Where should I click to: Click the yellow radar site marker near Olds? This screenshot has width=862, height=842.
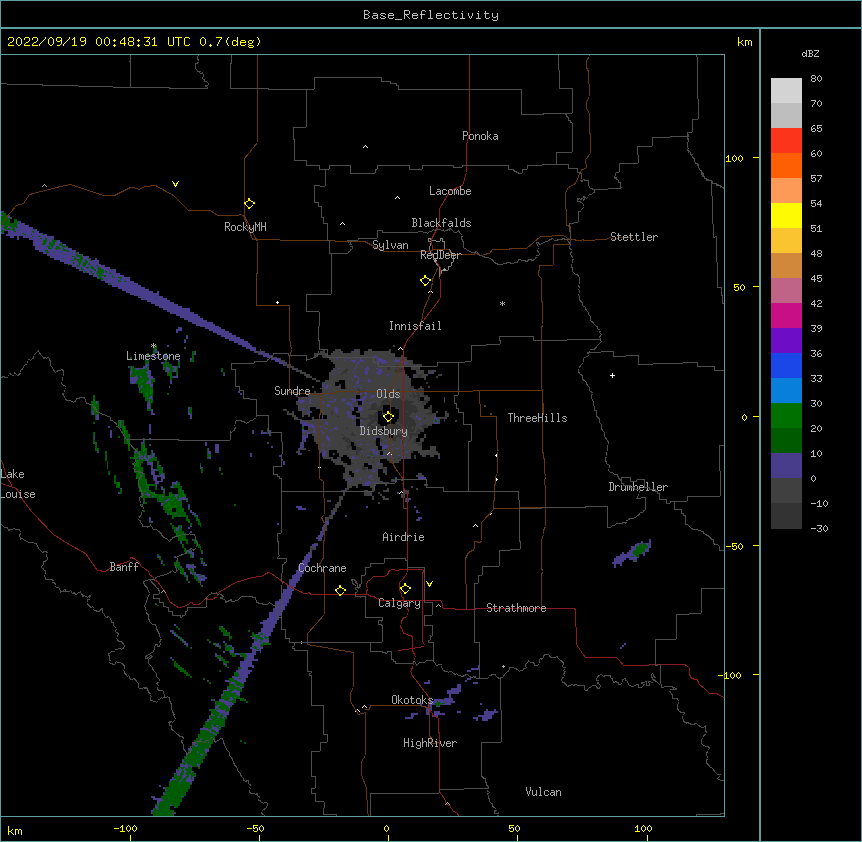(x=388, y=416)
